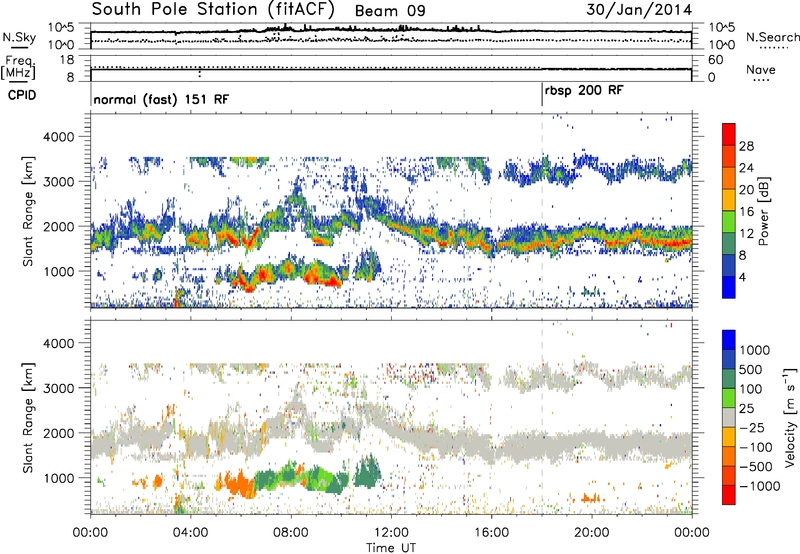This screenshot has height=554, width=800.
Task: Click the 500 value on Velocity colorbar
Action: click(750, 369)
